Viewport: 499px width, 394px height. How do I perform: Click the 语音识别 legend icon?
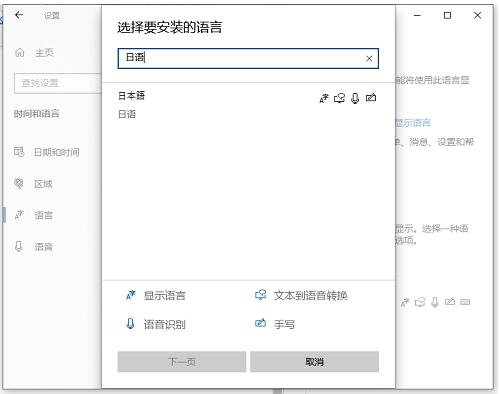(130, 324)
